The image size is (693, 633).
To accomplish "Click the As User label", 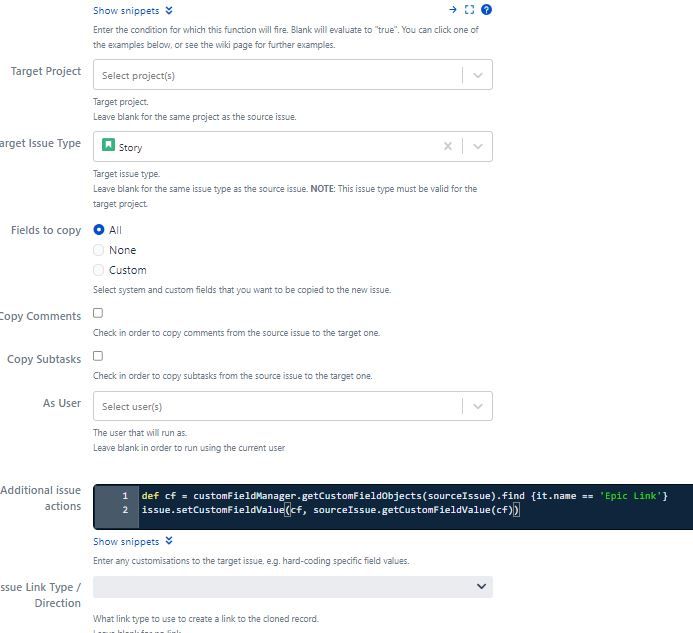I will (62, 403).
